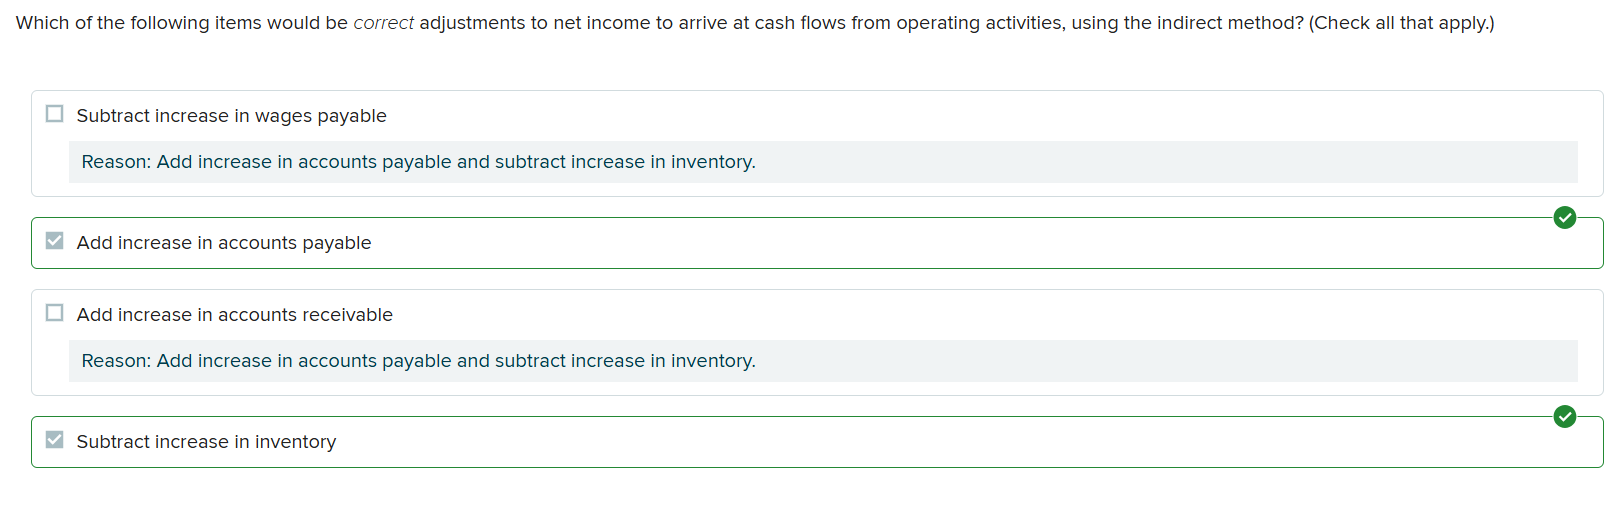This screenshot has height=508, width=1610.
Task: Toggle the 'Add increase in accounts payable' checkbox
Action: pos(55,241)
